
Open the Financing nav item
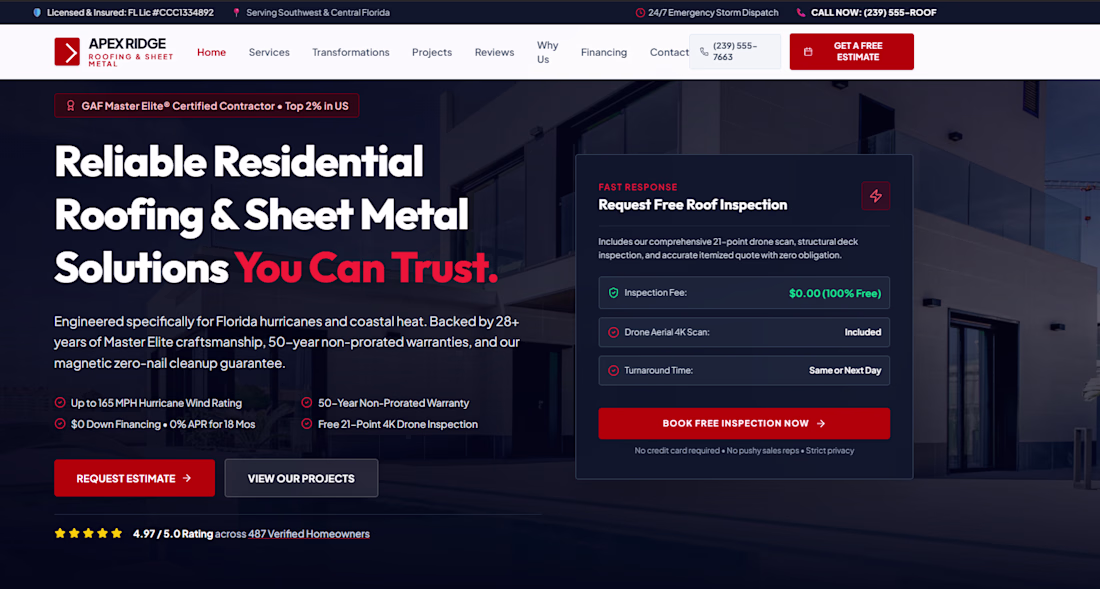[604, 52]
